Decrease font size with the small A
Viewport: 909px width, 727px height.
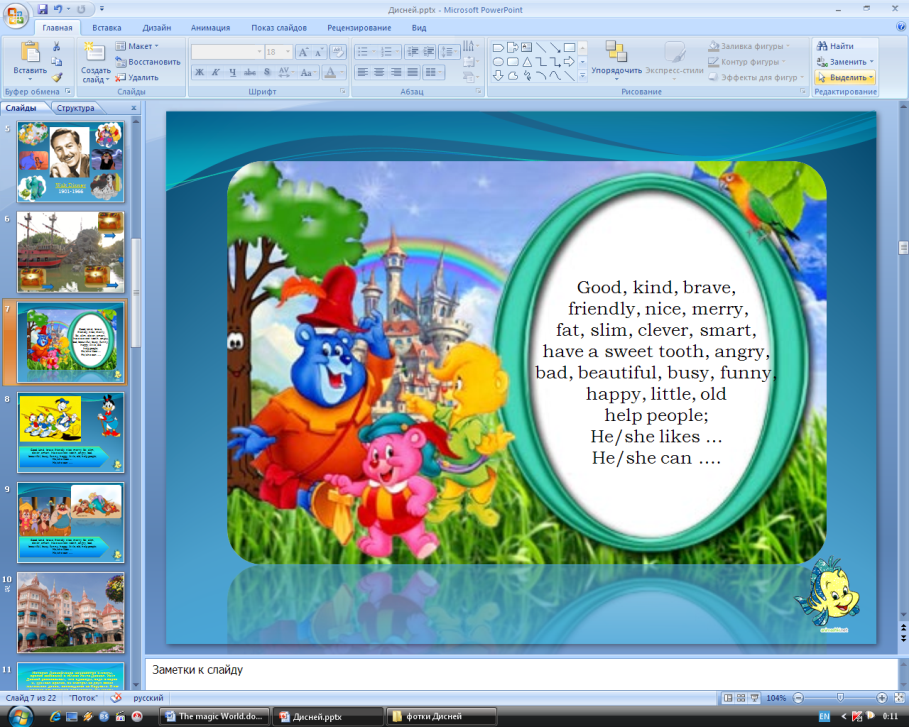click(x=318, y=52)
